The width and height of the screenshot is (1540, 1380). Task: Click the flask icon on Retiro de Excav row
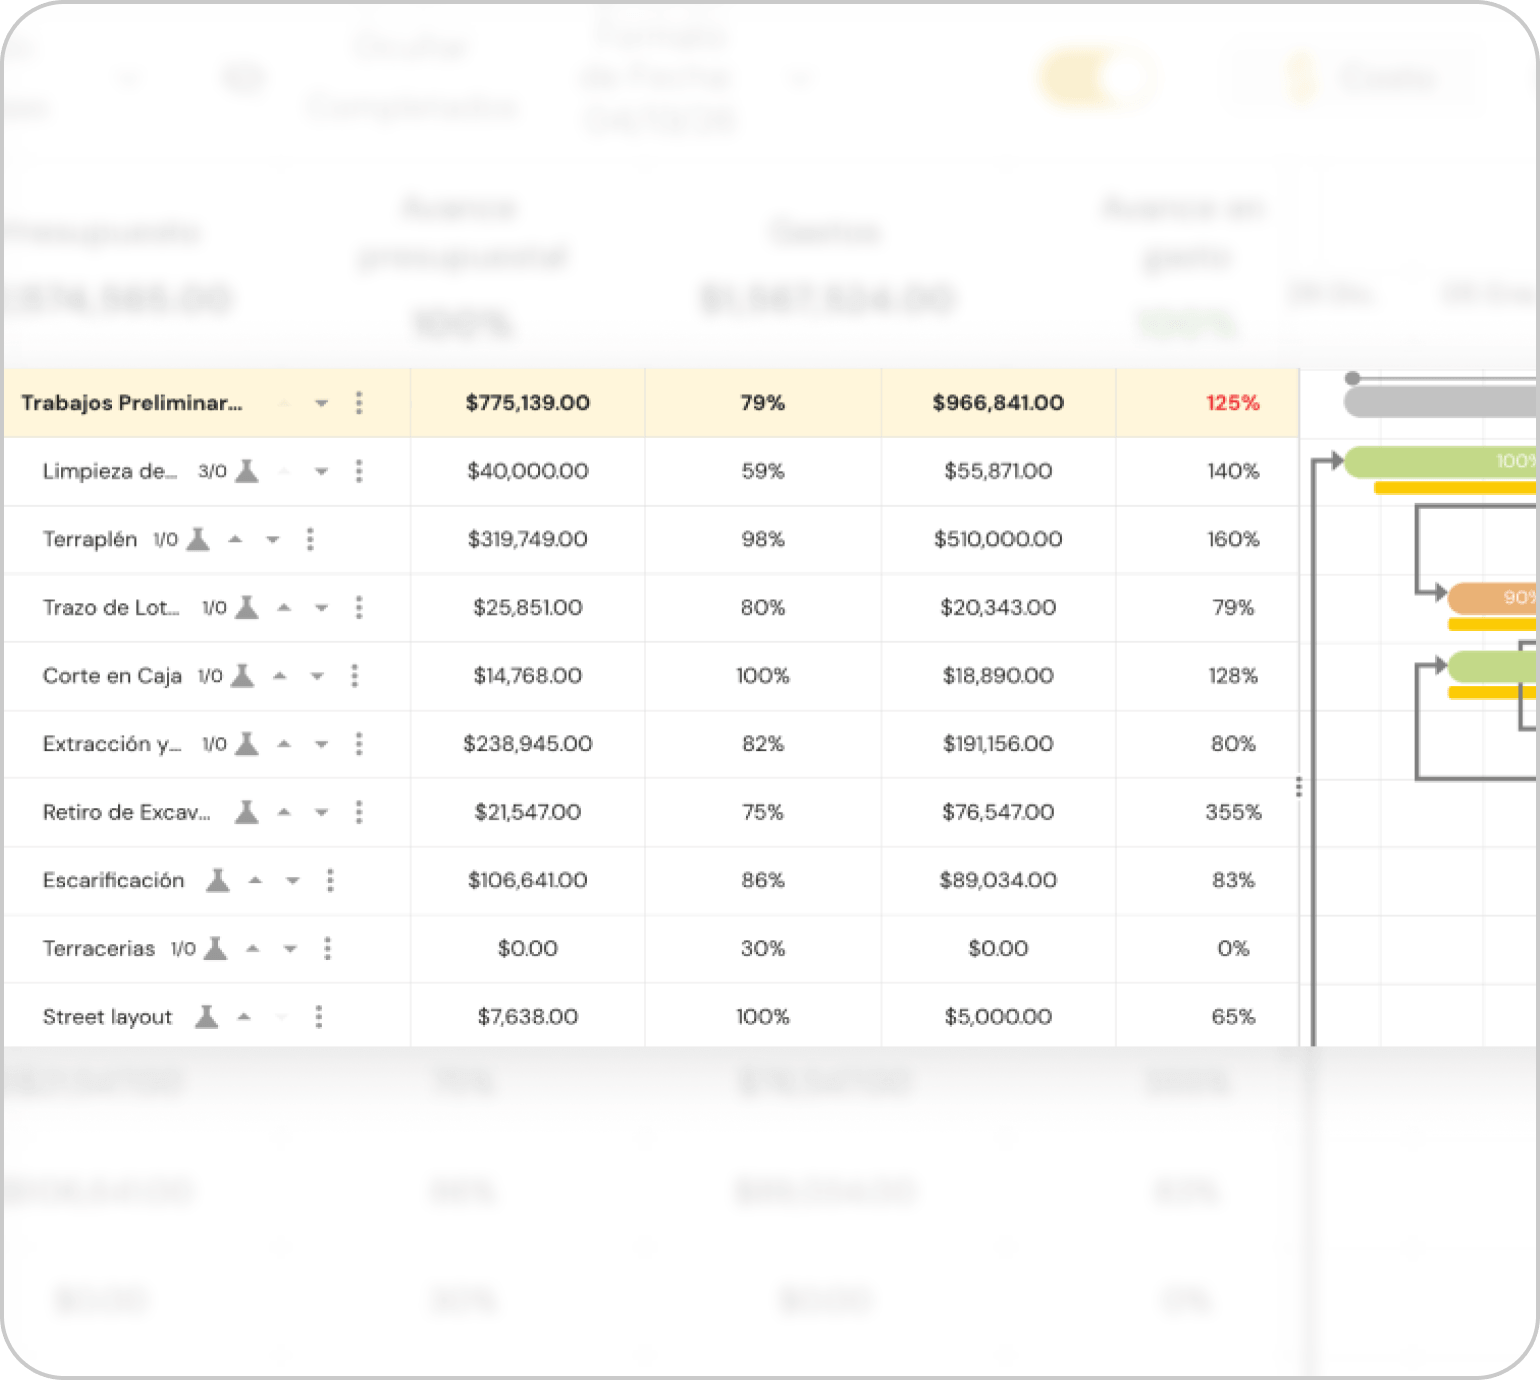pos(247,812)
